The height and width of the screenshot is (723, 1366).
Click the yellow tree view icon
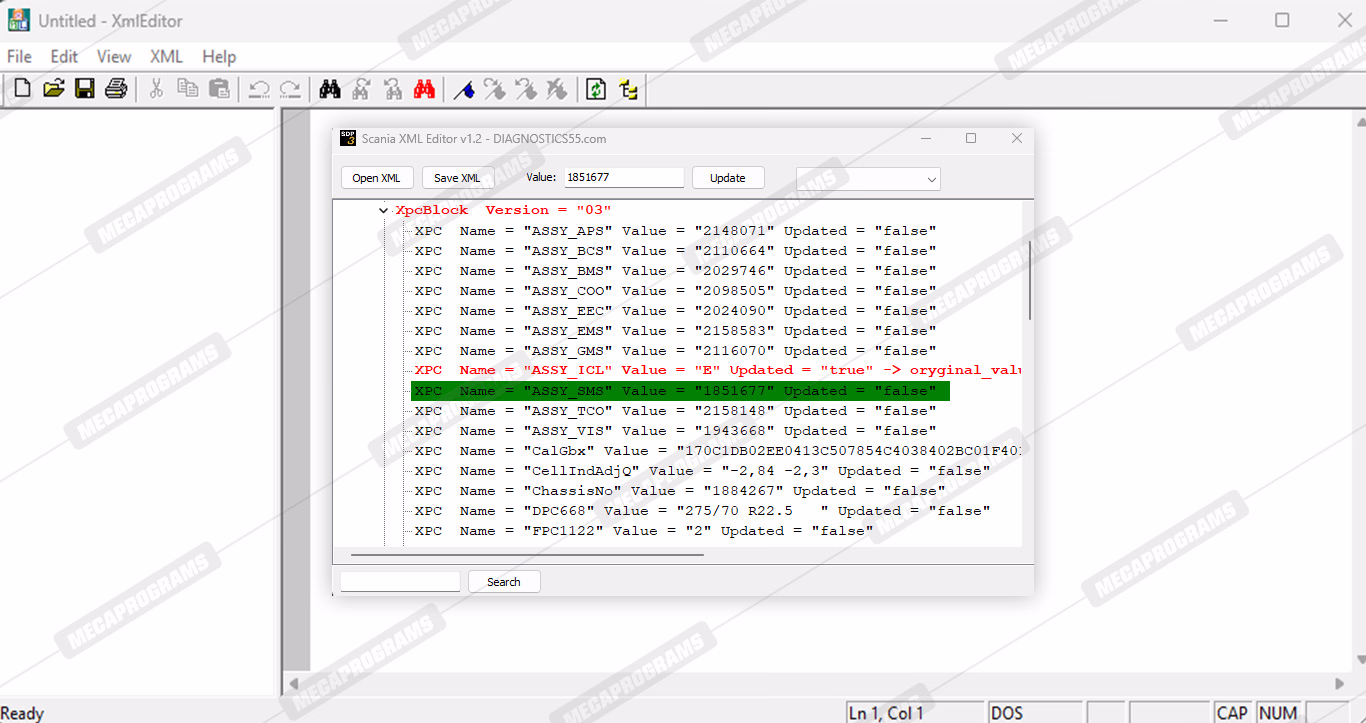click(x=628, y=89)
